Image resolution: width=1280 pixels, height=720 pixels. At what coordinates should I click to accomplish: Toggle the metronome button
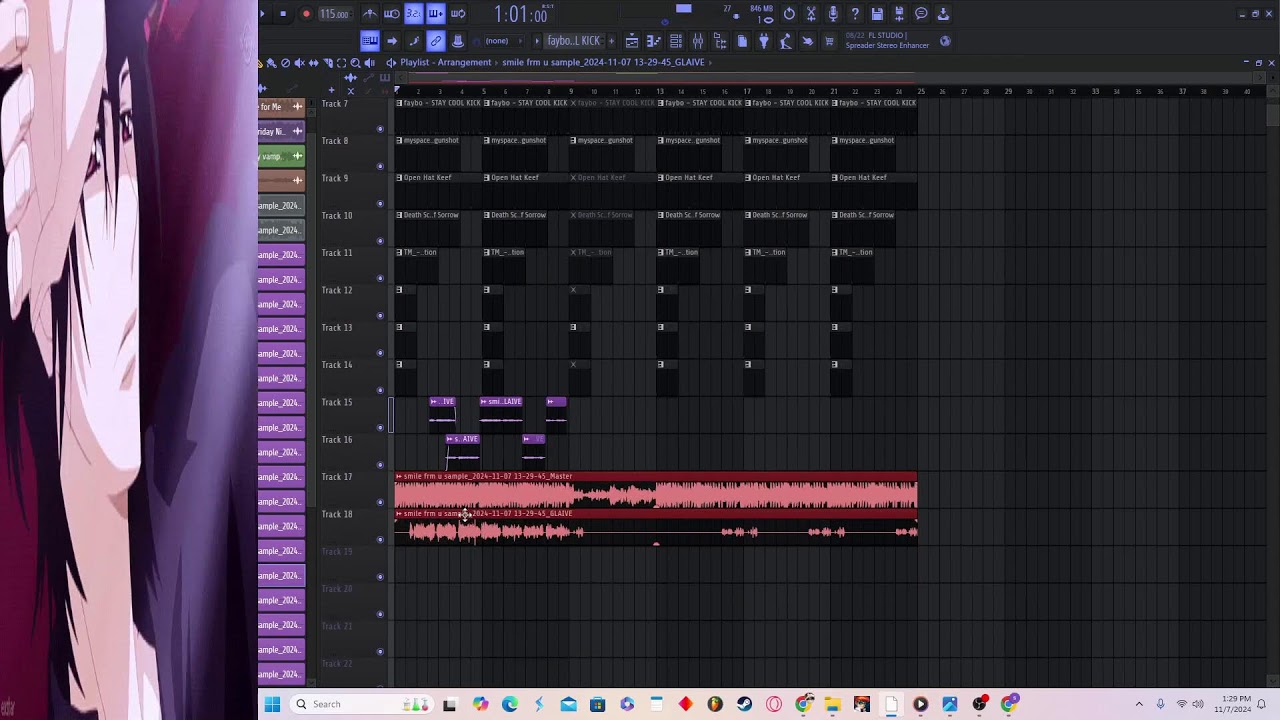(370, 14)
